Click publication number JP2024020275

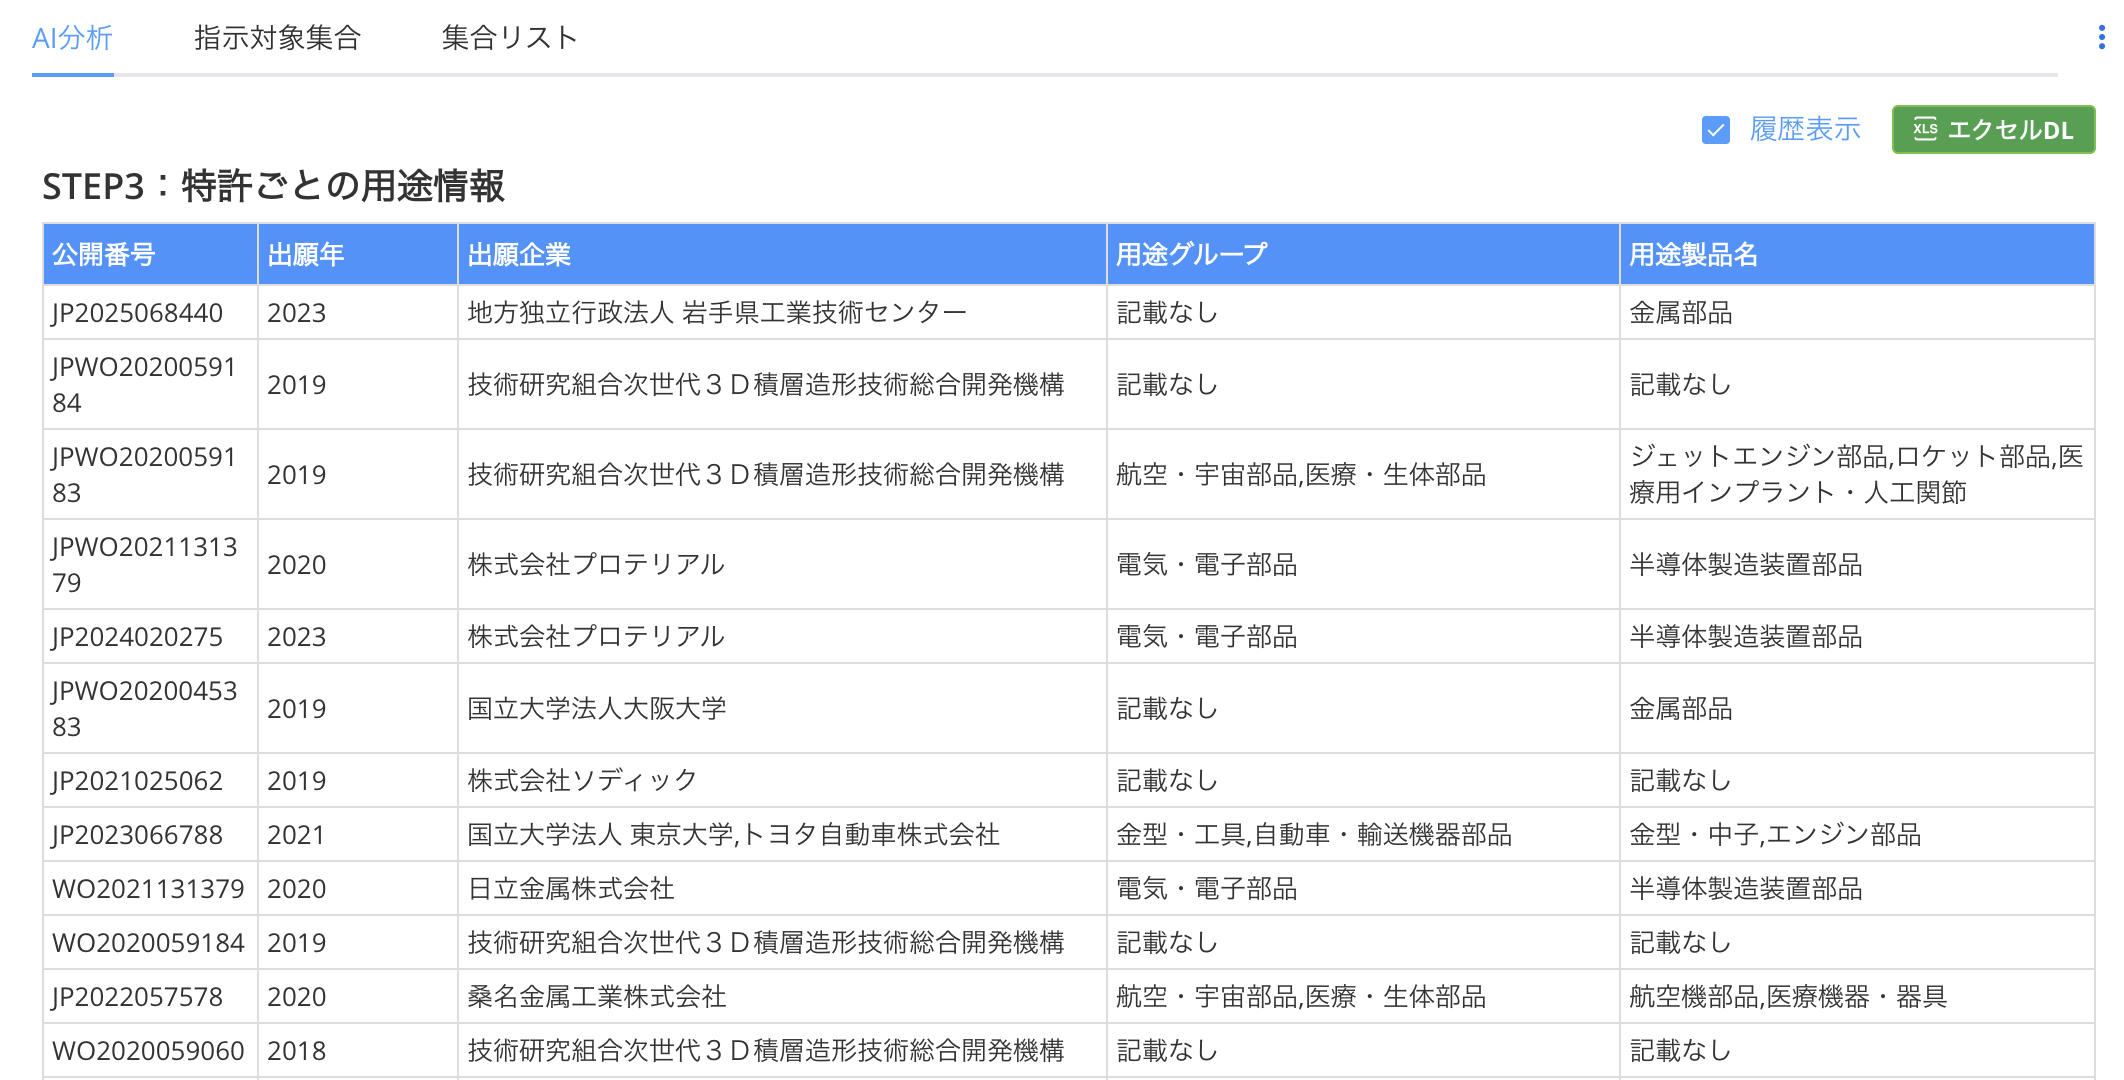click(138, 637)
